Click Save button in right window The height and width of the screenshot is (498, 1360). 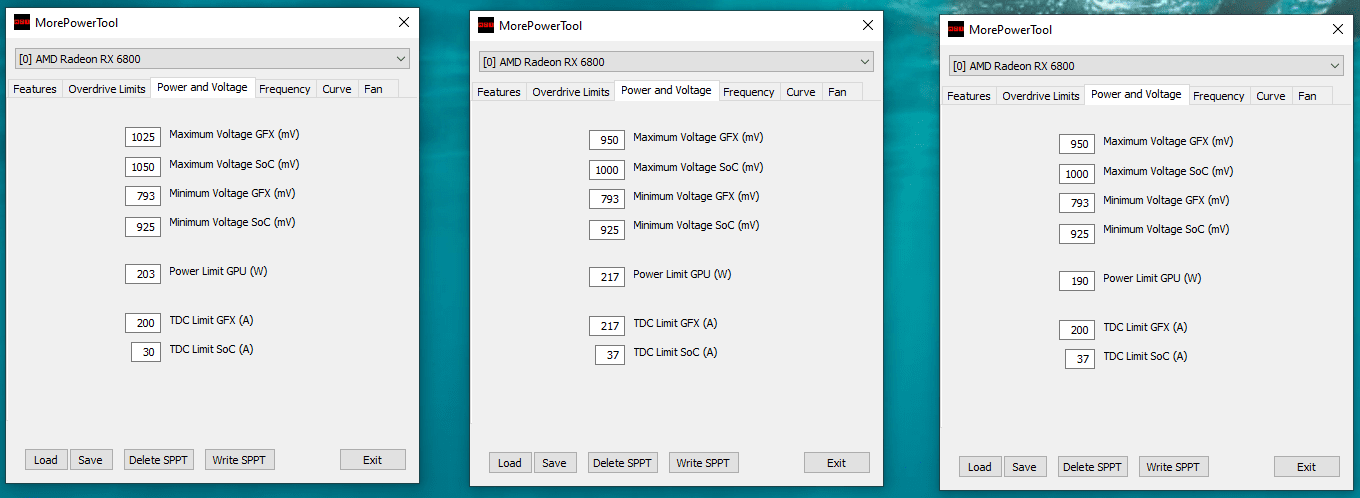pyautogui.click(x=1025, y=467)
